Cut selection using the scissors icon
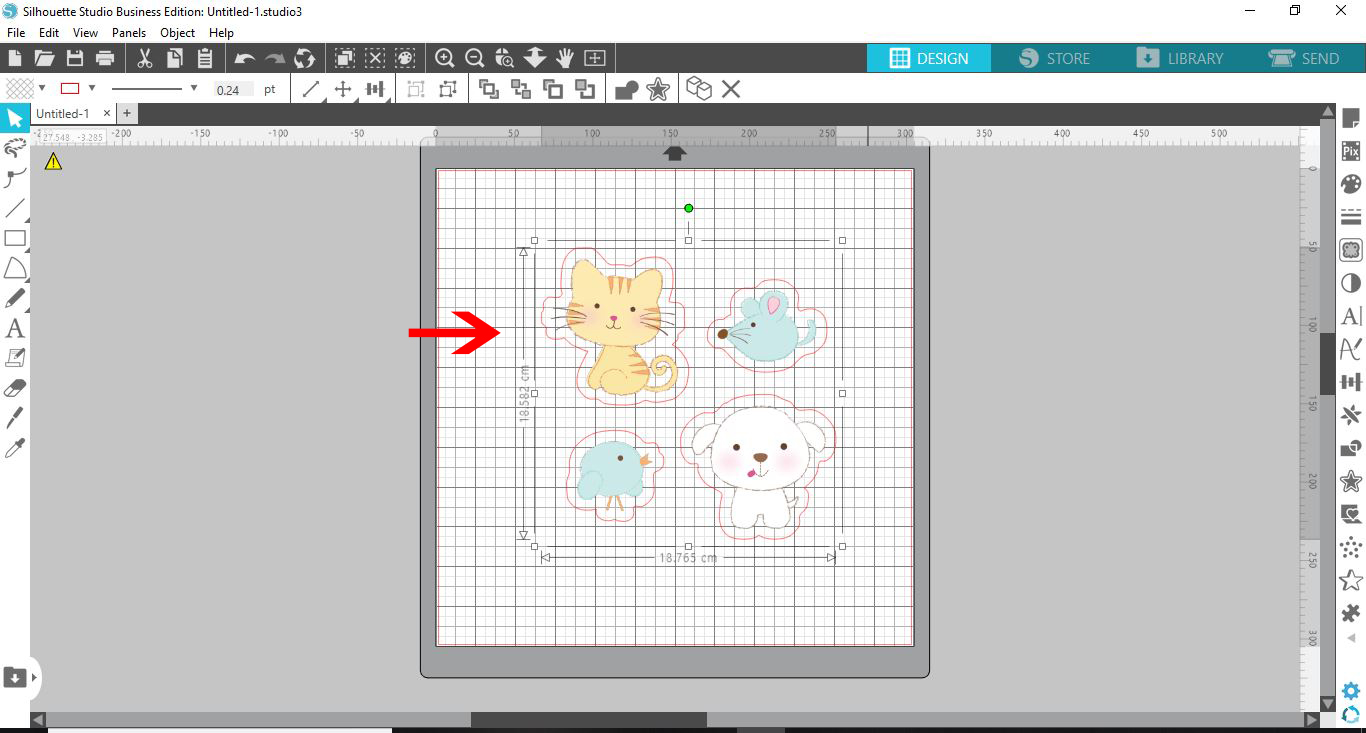Image resolution: width=1366 pixels, height=733 pixels. click(x=145, y=58)
